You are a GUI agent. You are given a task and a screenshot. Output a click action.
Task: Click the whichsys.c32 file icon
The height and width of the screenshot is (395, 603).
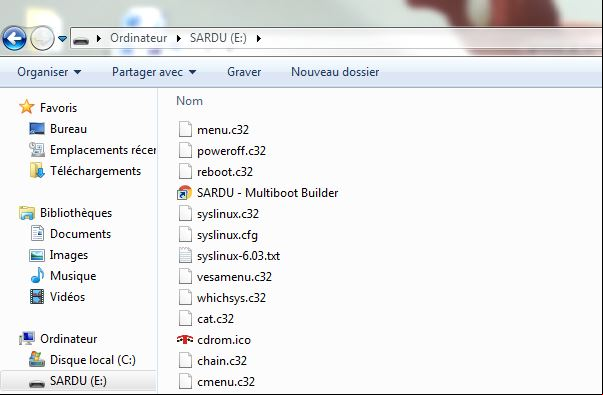tap(185, 297)
